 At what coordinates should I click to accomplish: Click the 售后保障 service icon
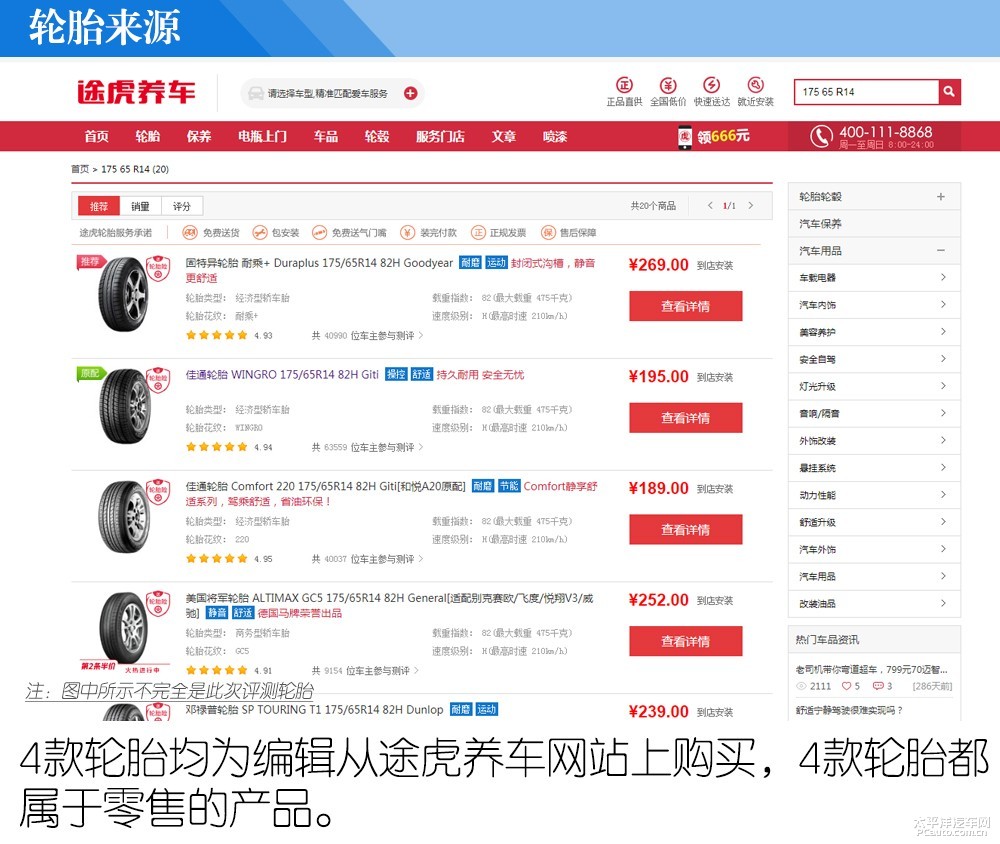pos(548,233)
